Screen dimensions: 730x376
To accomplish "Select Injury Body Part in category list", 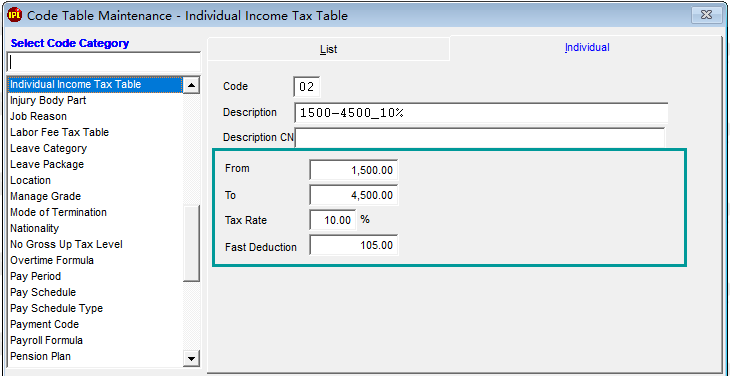I will point(95,101).
